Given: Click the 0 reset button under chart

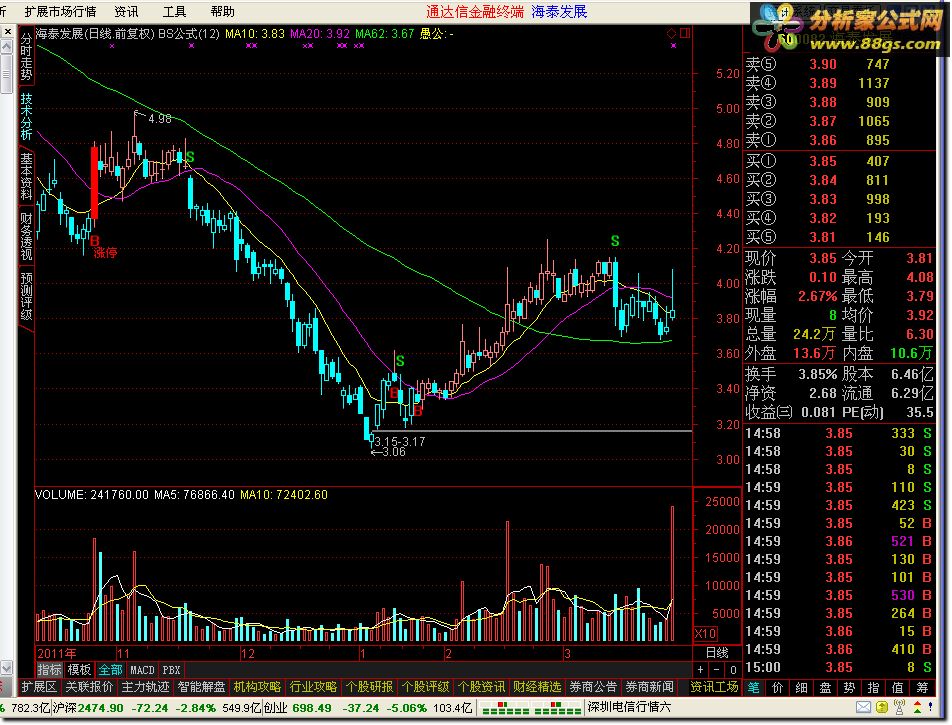Looking at the screenshot, I should click(733, 670).
